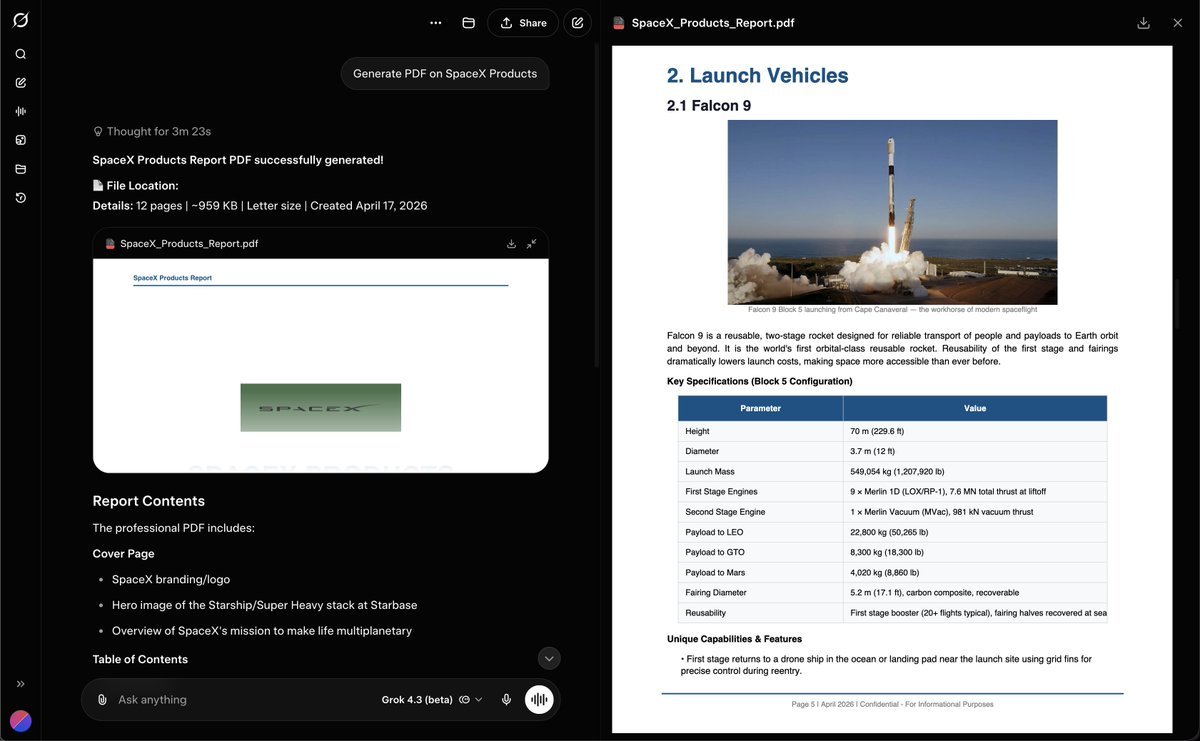Expand the PDF attachment card to fullscreen

(x=531, y=242)
